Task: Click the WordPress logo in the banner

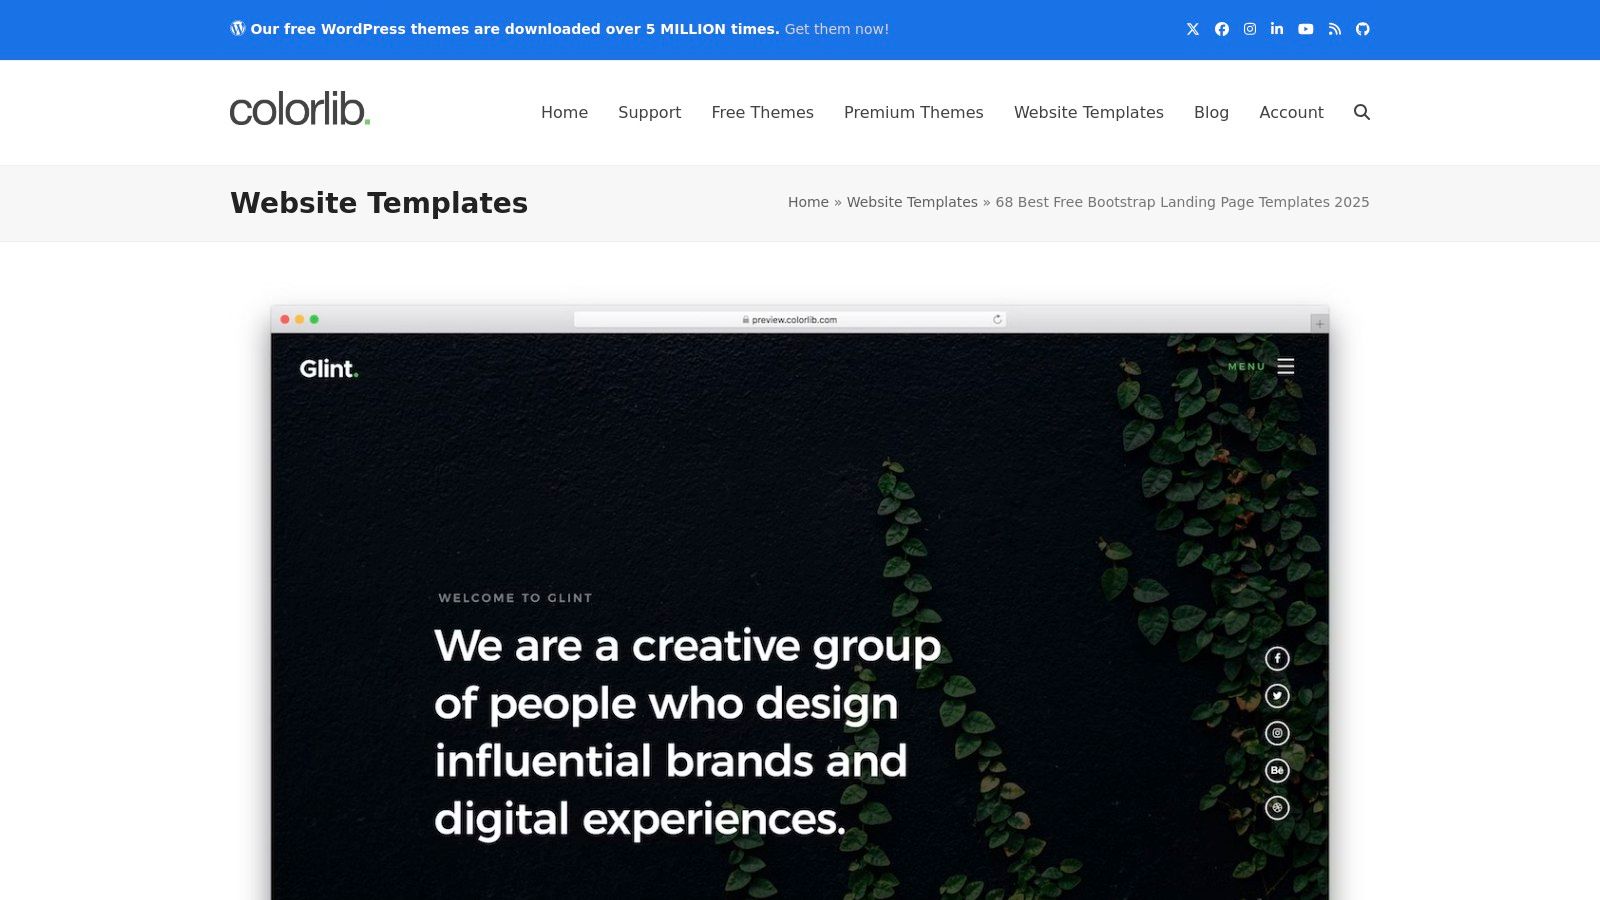Action: [x=236, y=29]
